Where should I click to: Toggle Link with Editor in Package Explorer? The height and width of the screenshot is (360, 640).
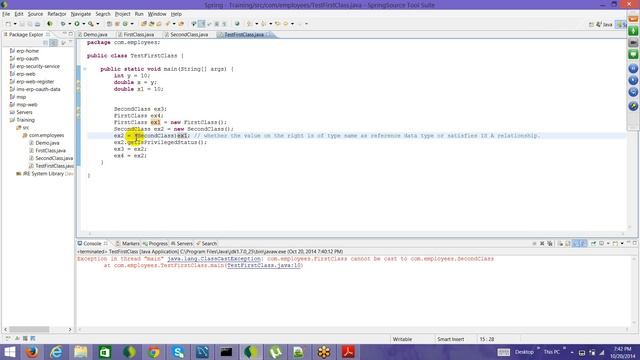coord(53,43)
